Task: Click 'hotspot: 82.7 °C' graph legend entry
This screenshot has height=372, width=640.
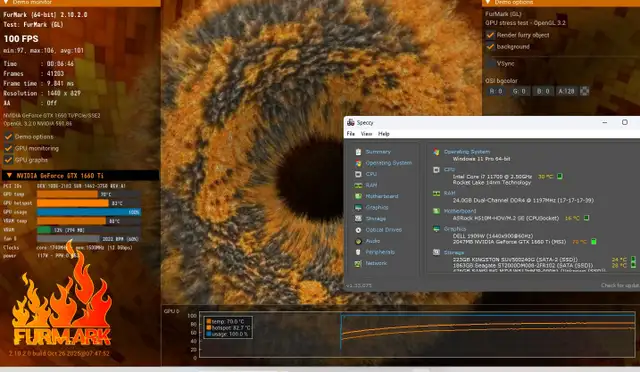Action: click(229, 328)
